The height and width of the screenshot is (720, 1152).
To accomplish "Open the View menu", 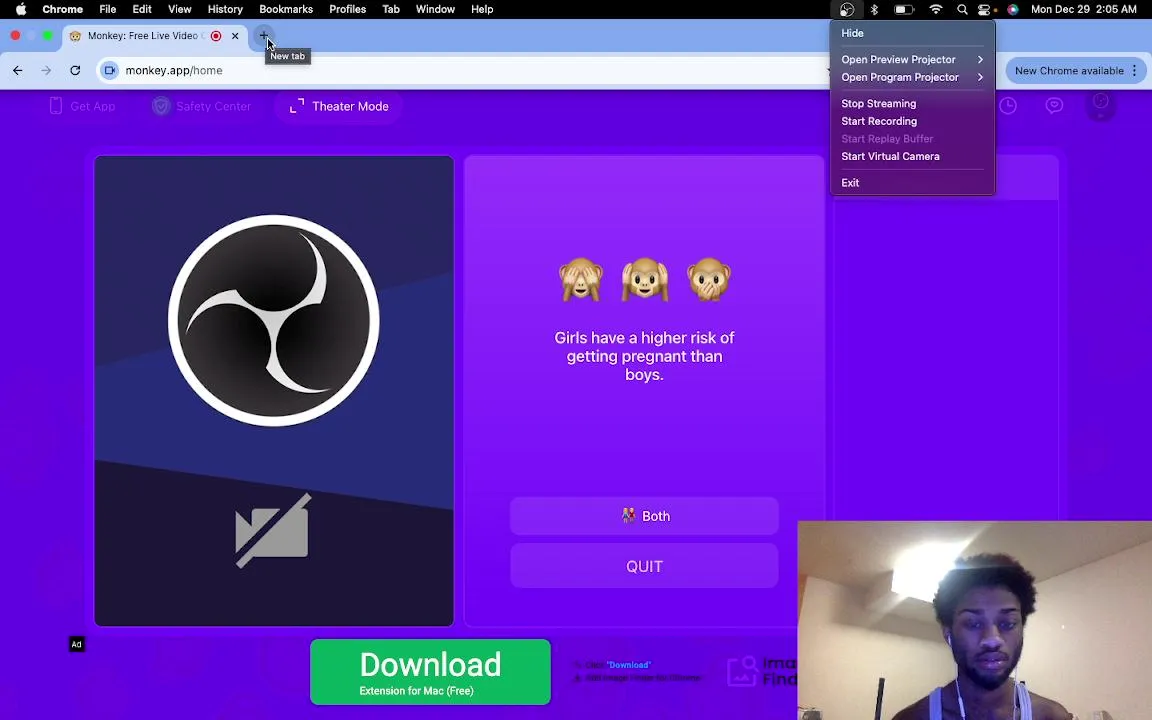I will pos(179,10).
